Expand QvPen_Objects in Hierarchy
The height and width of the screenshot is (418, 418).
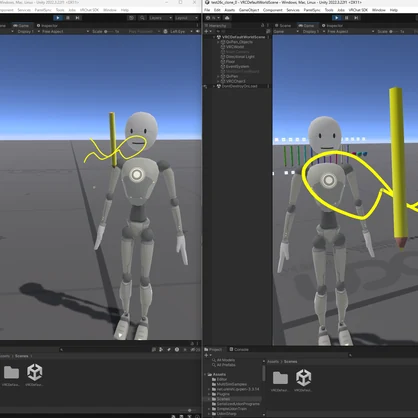[218, 42]
